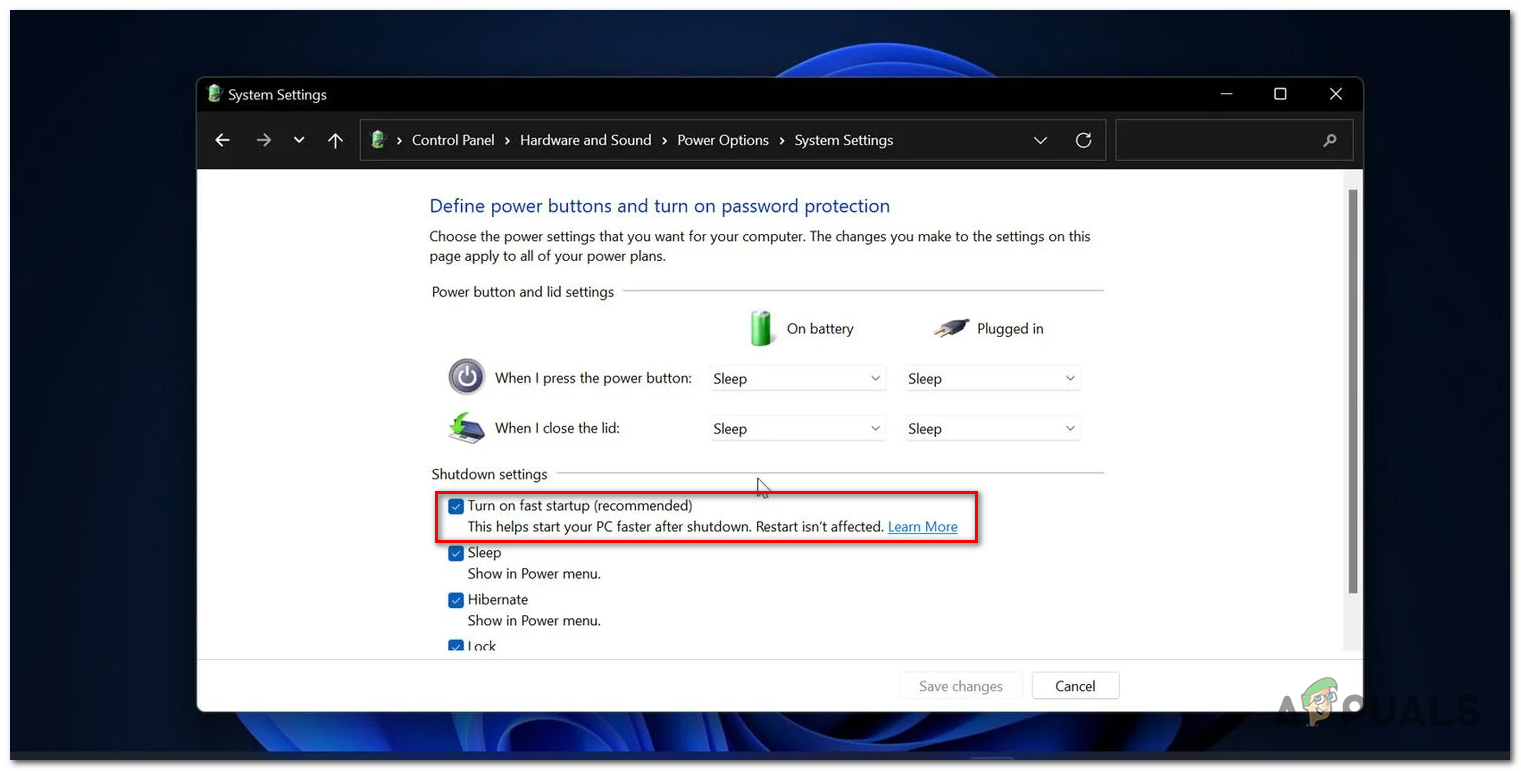Uncheck Sleep under Shutdown settings
The image size is (1521, 771).
[457, 553]
